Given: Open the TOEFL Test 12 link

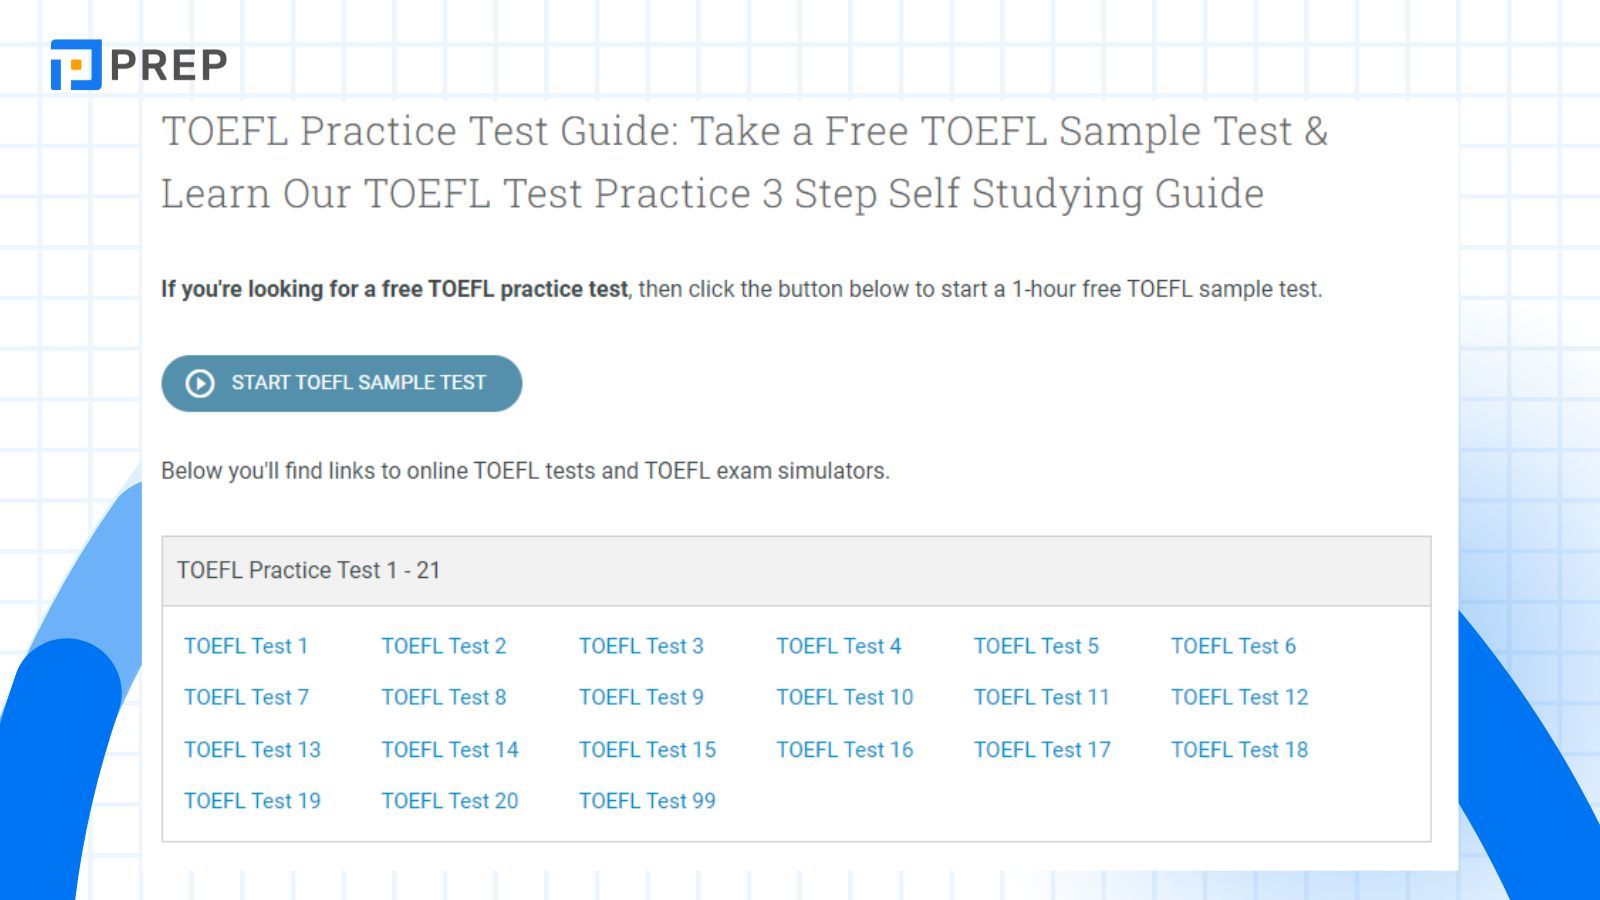Looking at the screenshot, I should pos(1240,697).
